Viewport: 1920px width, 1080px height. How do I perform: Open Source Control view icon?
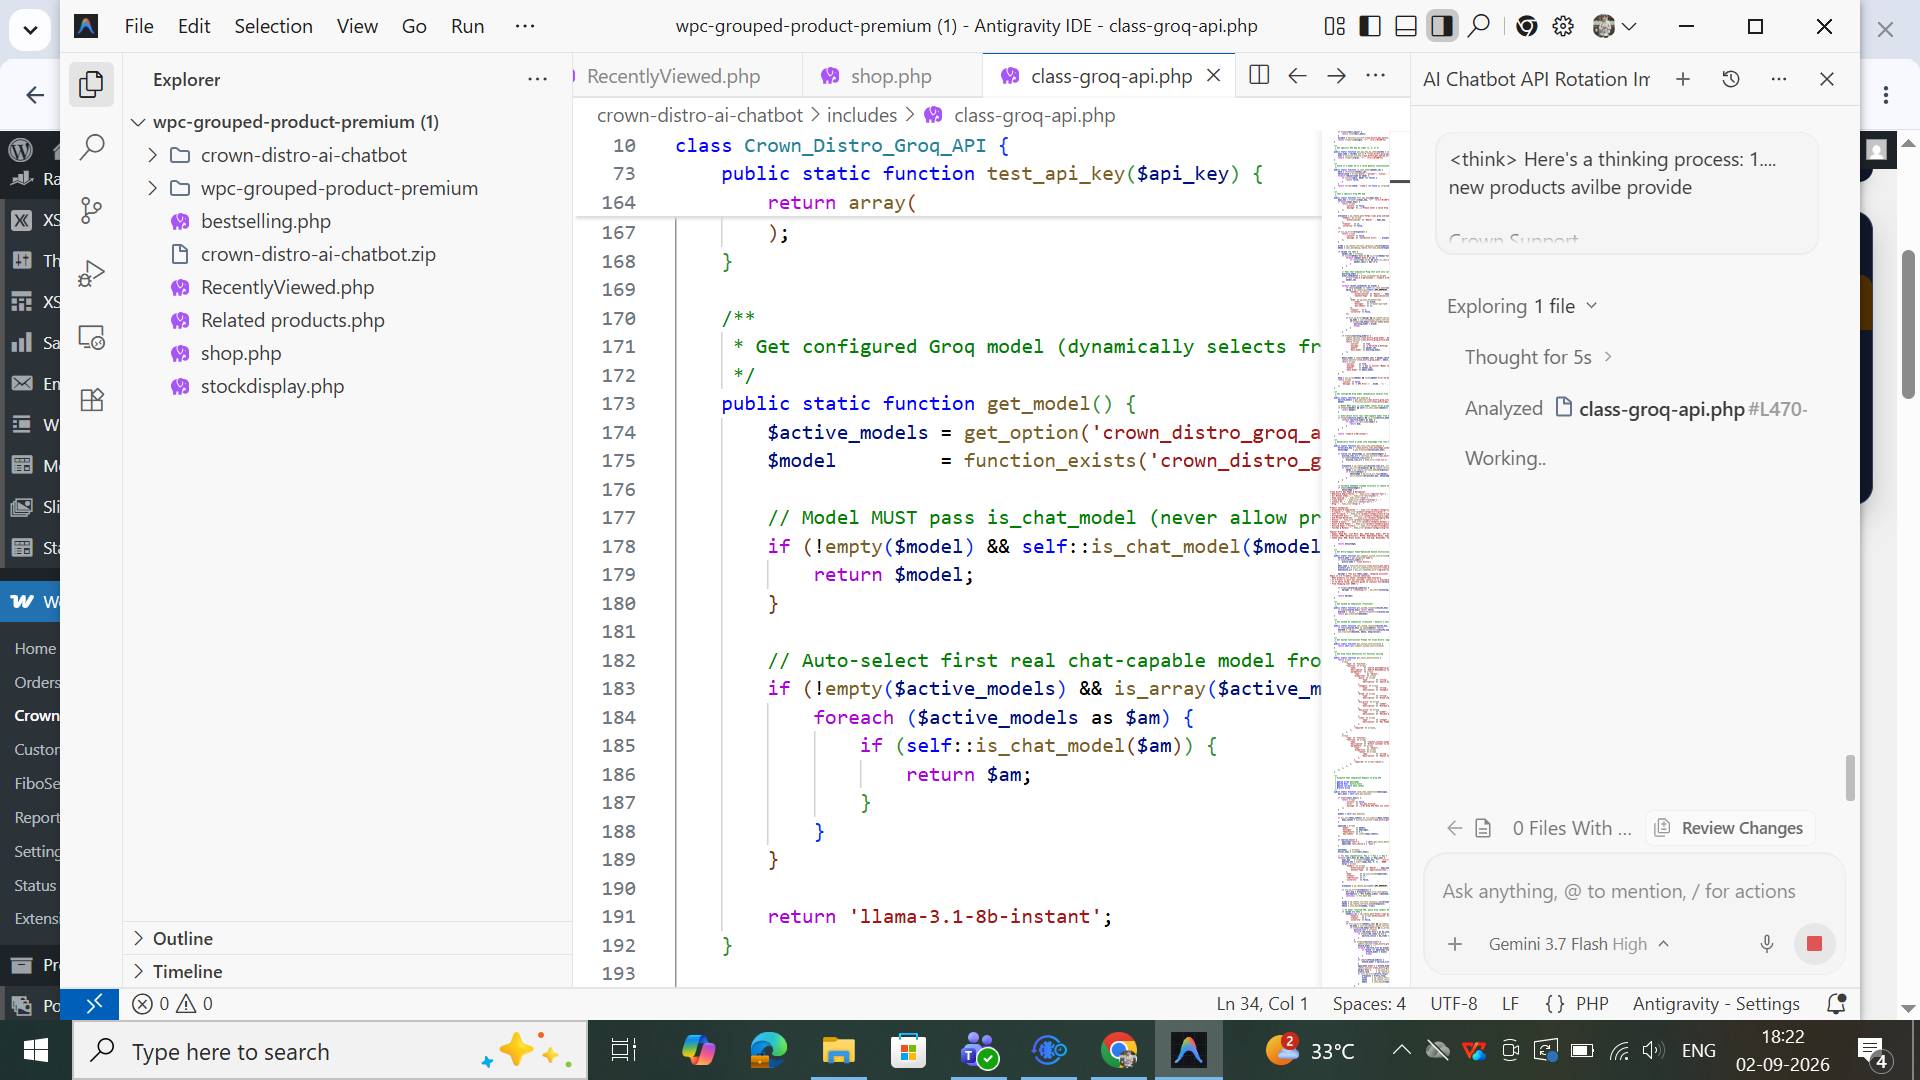[91, 210]
